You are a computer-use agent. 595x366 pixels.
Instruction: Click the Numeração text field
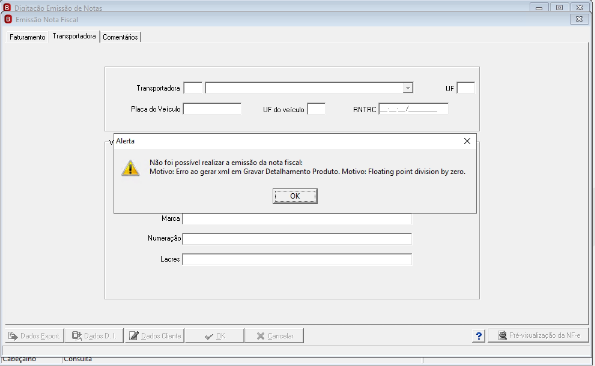pos(297,239)
